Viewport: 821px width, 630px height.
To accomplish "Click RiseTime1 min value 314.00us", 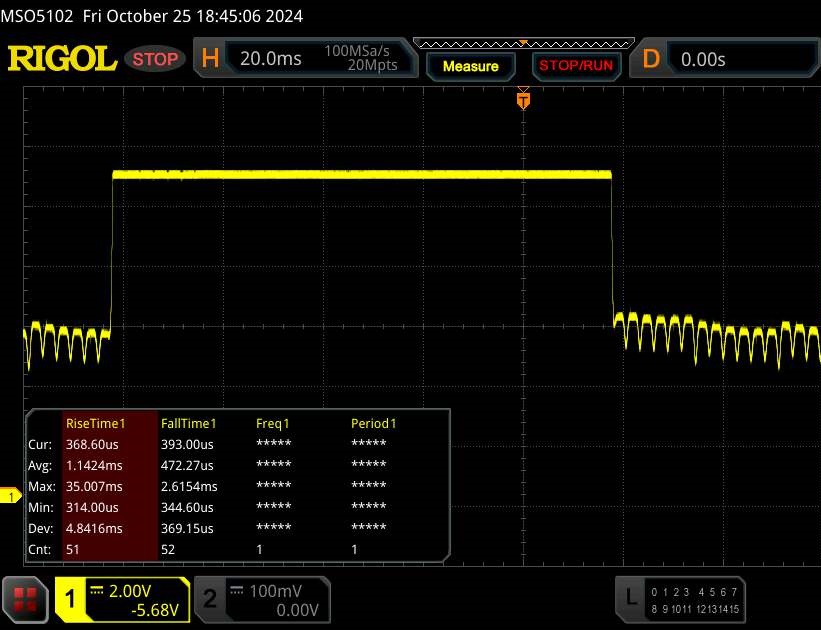I will (92, 507).
